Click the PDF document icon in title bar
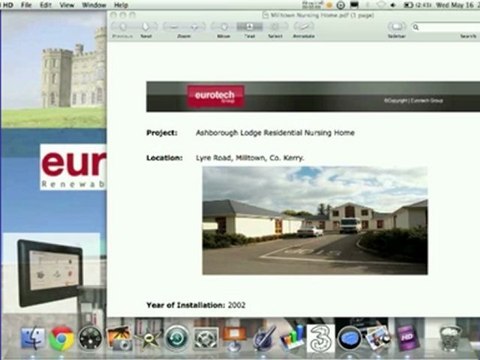This screenshot has width=480, height=360. tap(265, 15)
